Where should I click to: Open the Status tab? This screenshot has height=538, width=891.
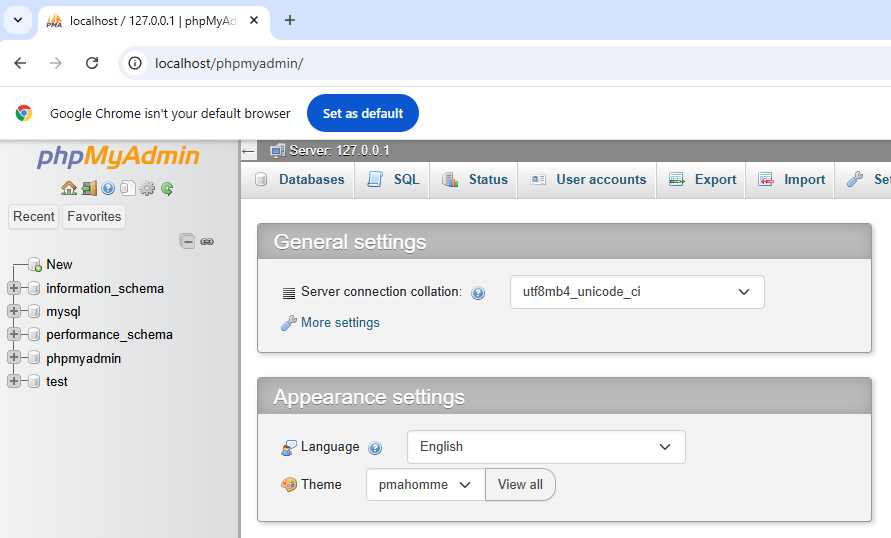[x=474, y=180]
